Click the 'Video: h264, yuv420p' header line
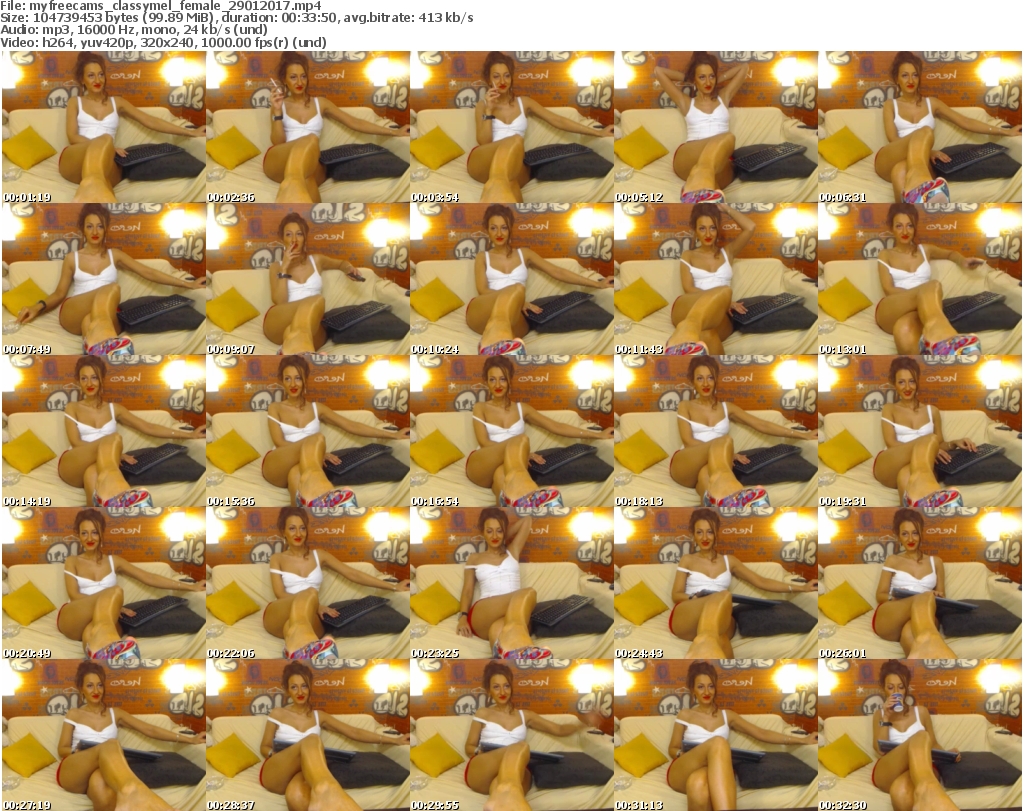Screen dimensions: 1024x811 click(x=163, y=42)
